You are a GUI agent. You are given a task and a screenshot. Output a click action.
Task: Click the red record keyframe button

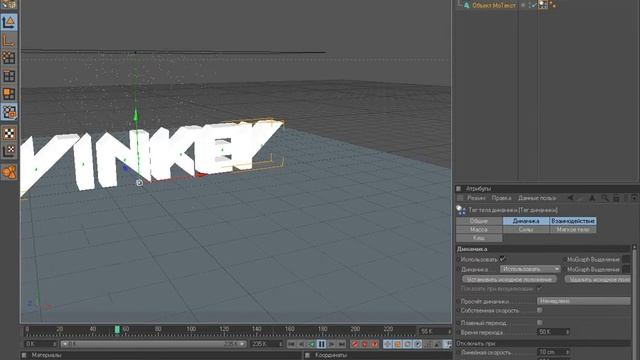pyautogui.click(x=355, y=344)
